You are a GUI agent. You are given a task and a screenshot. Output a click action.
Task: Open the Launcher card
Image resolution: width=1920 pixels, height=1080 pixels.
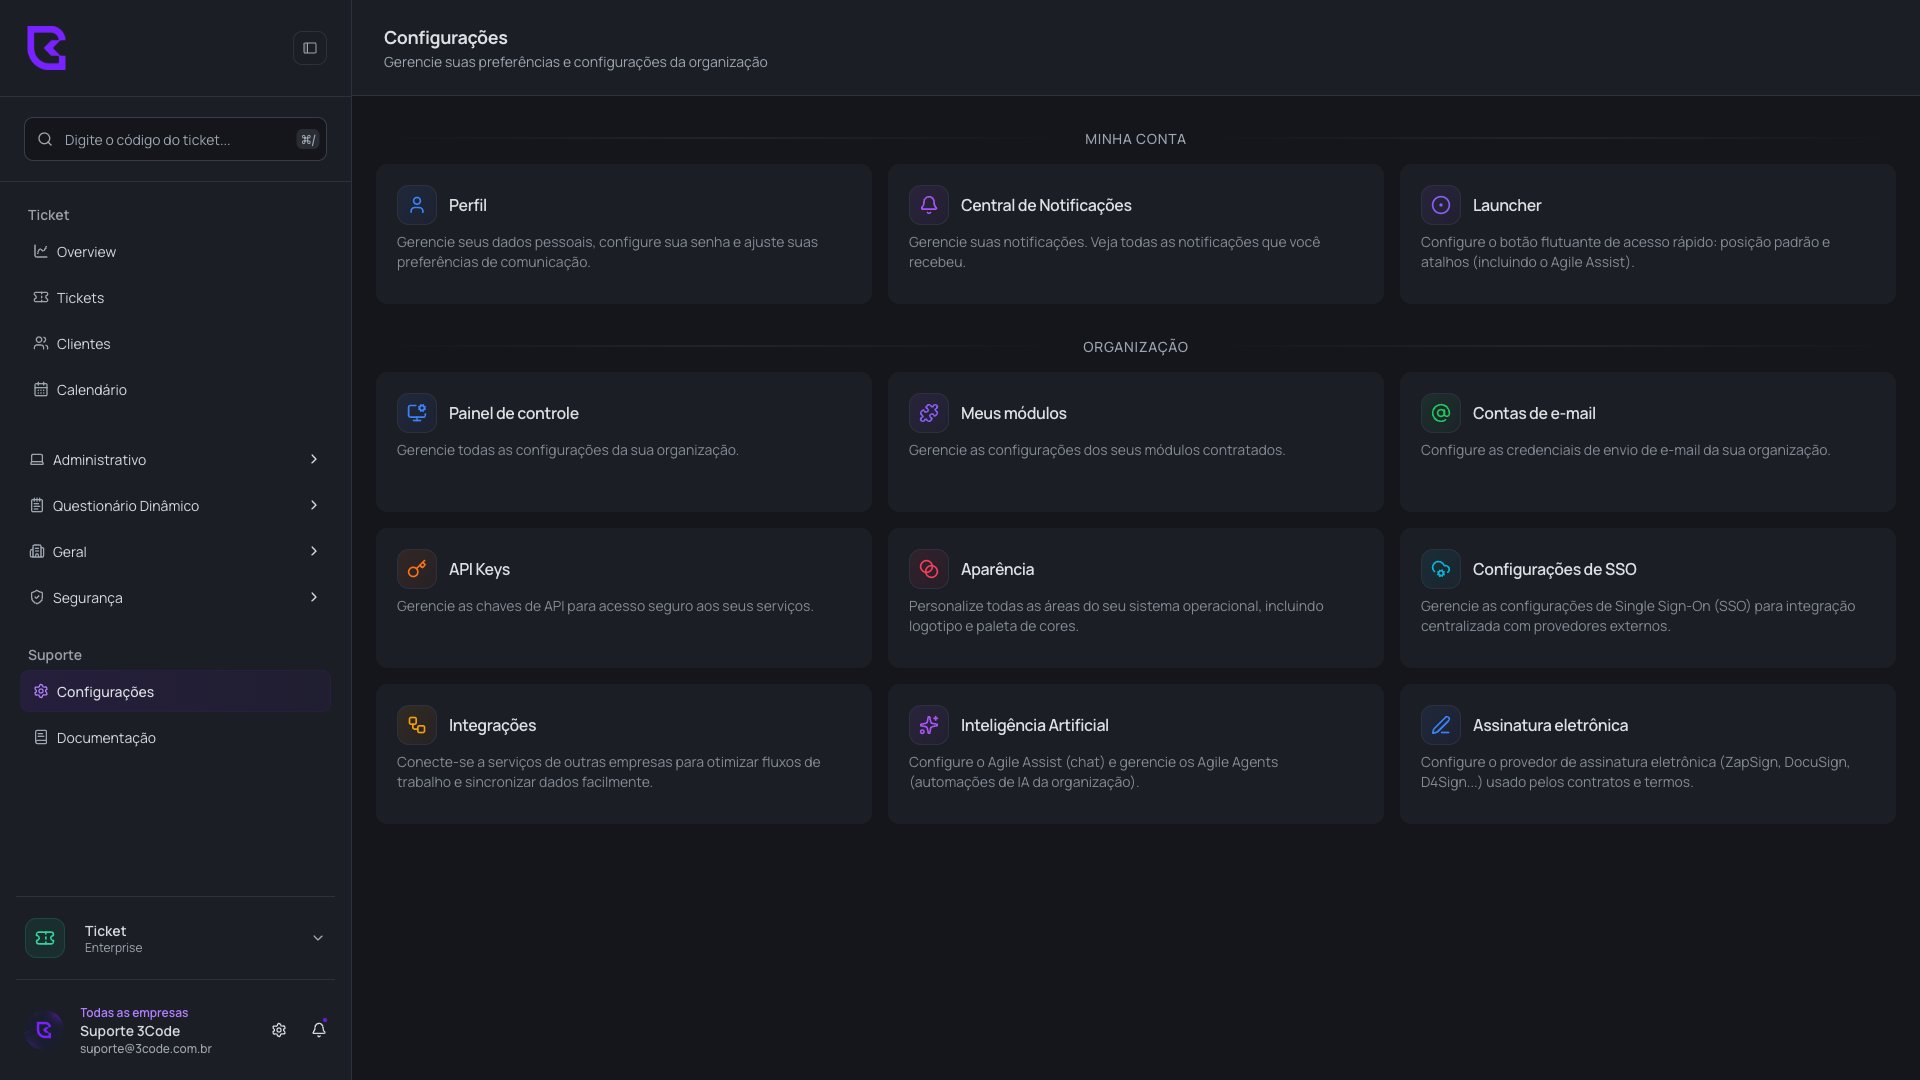(1648, 234)
